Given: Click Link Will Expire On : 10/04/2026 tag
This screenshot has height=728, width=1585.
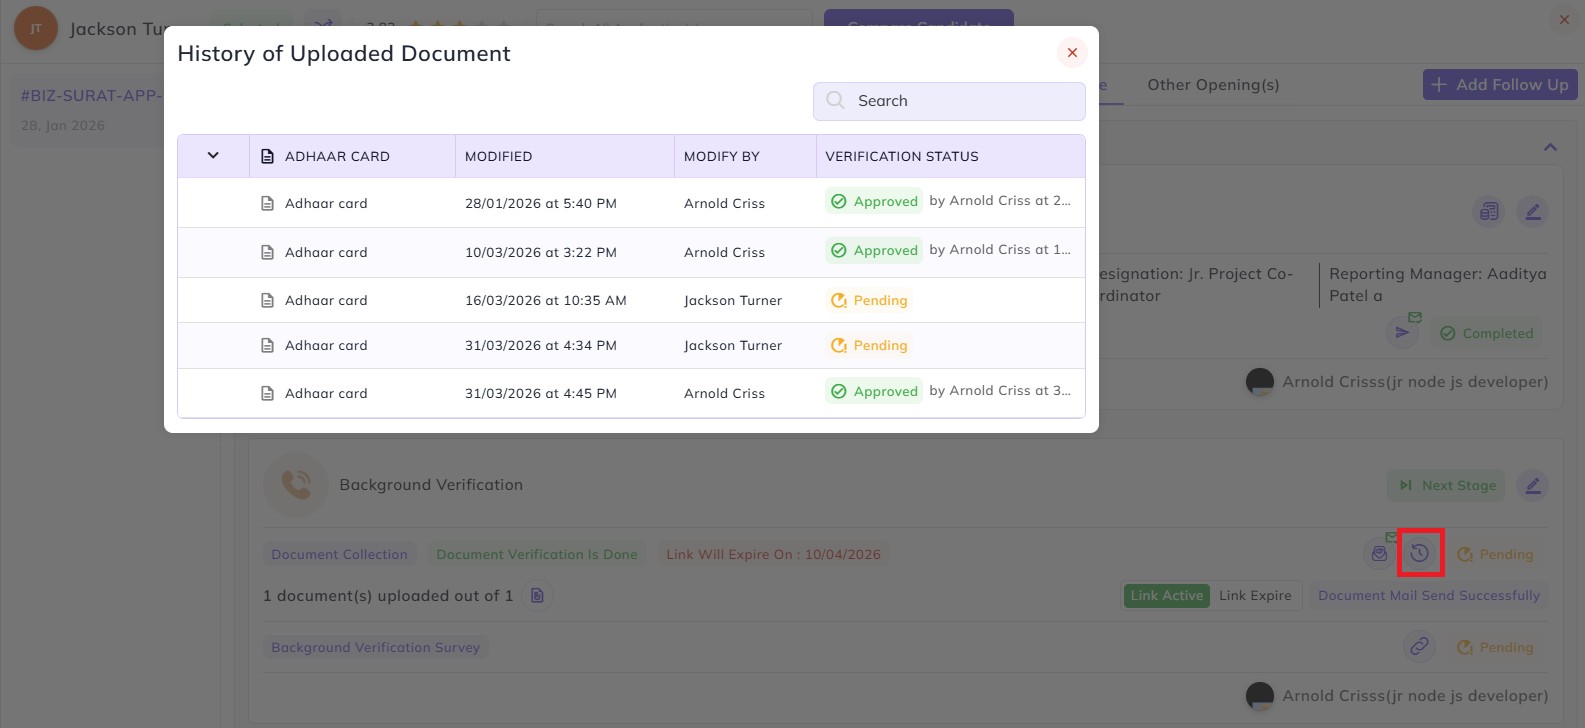Looking at the screenshot, I should tap(774, 554).
